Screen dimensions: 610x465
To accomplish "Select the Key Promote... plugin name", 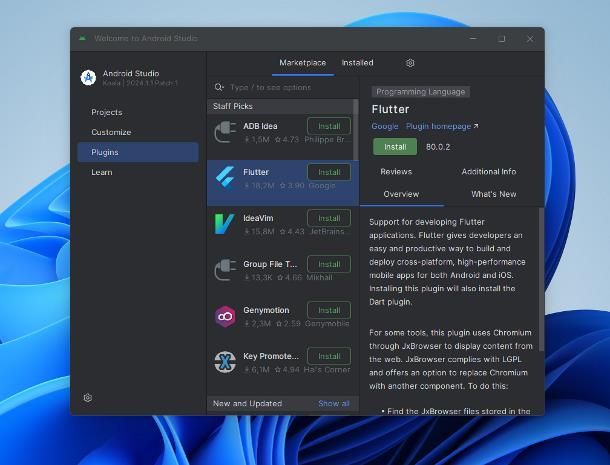I will tap(271, 356).
